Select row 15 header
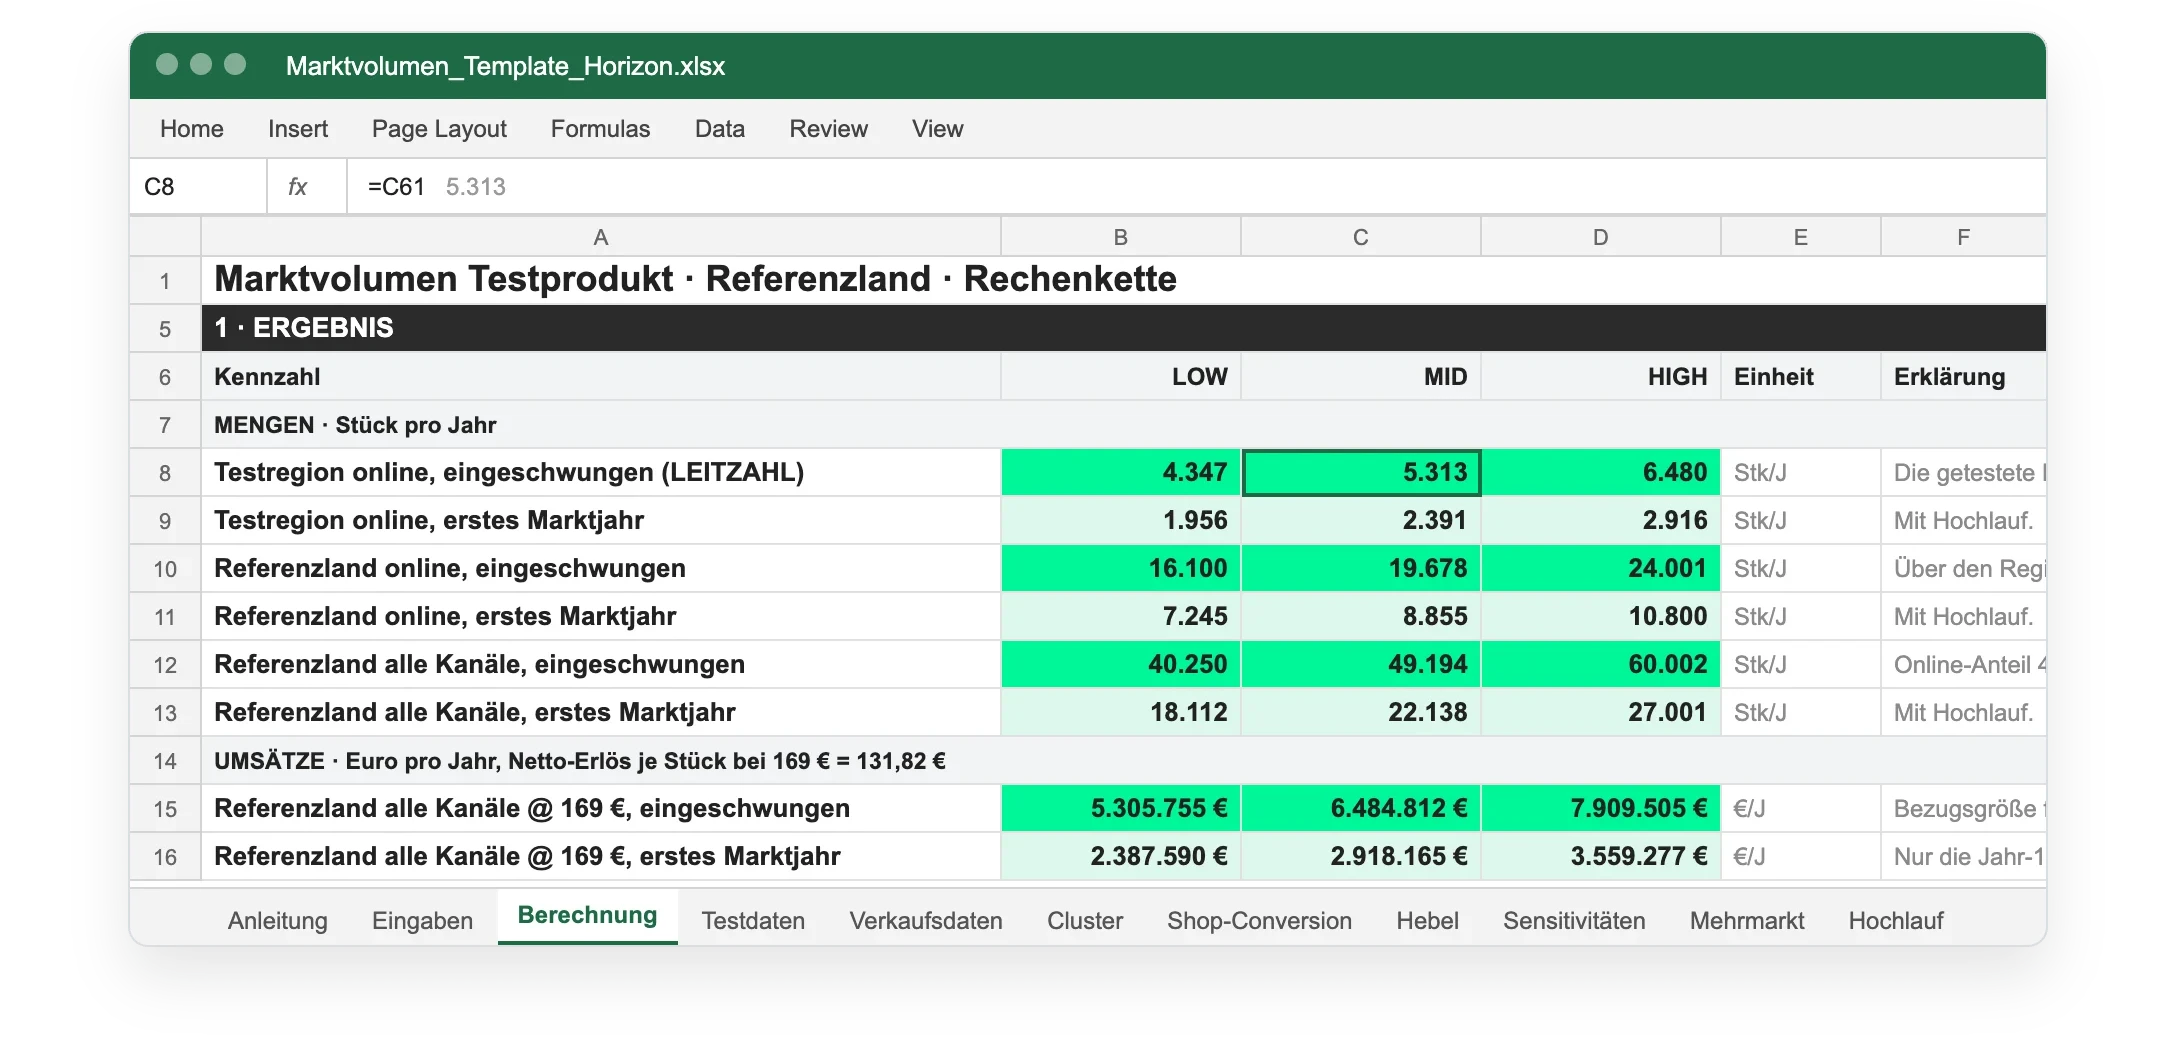 tap(165, 809)
